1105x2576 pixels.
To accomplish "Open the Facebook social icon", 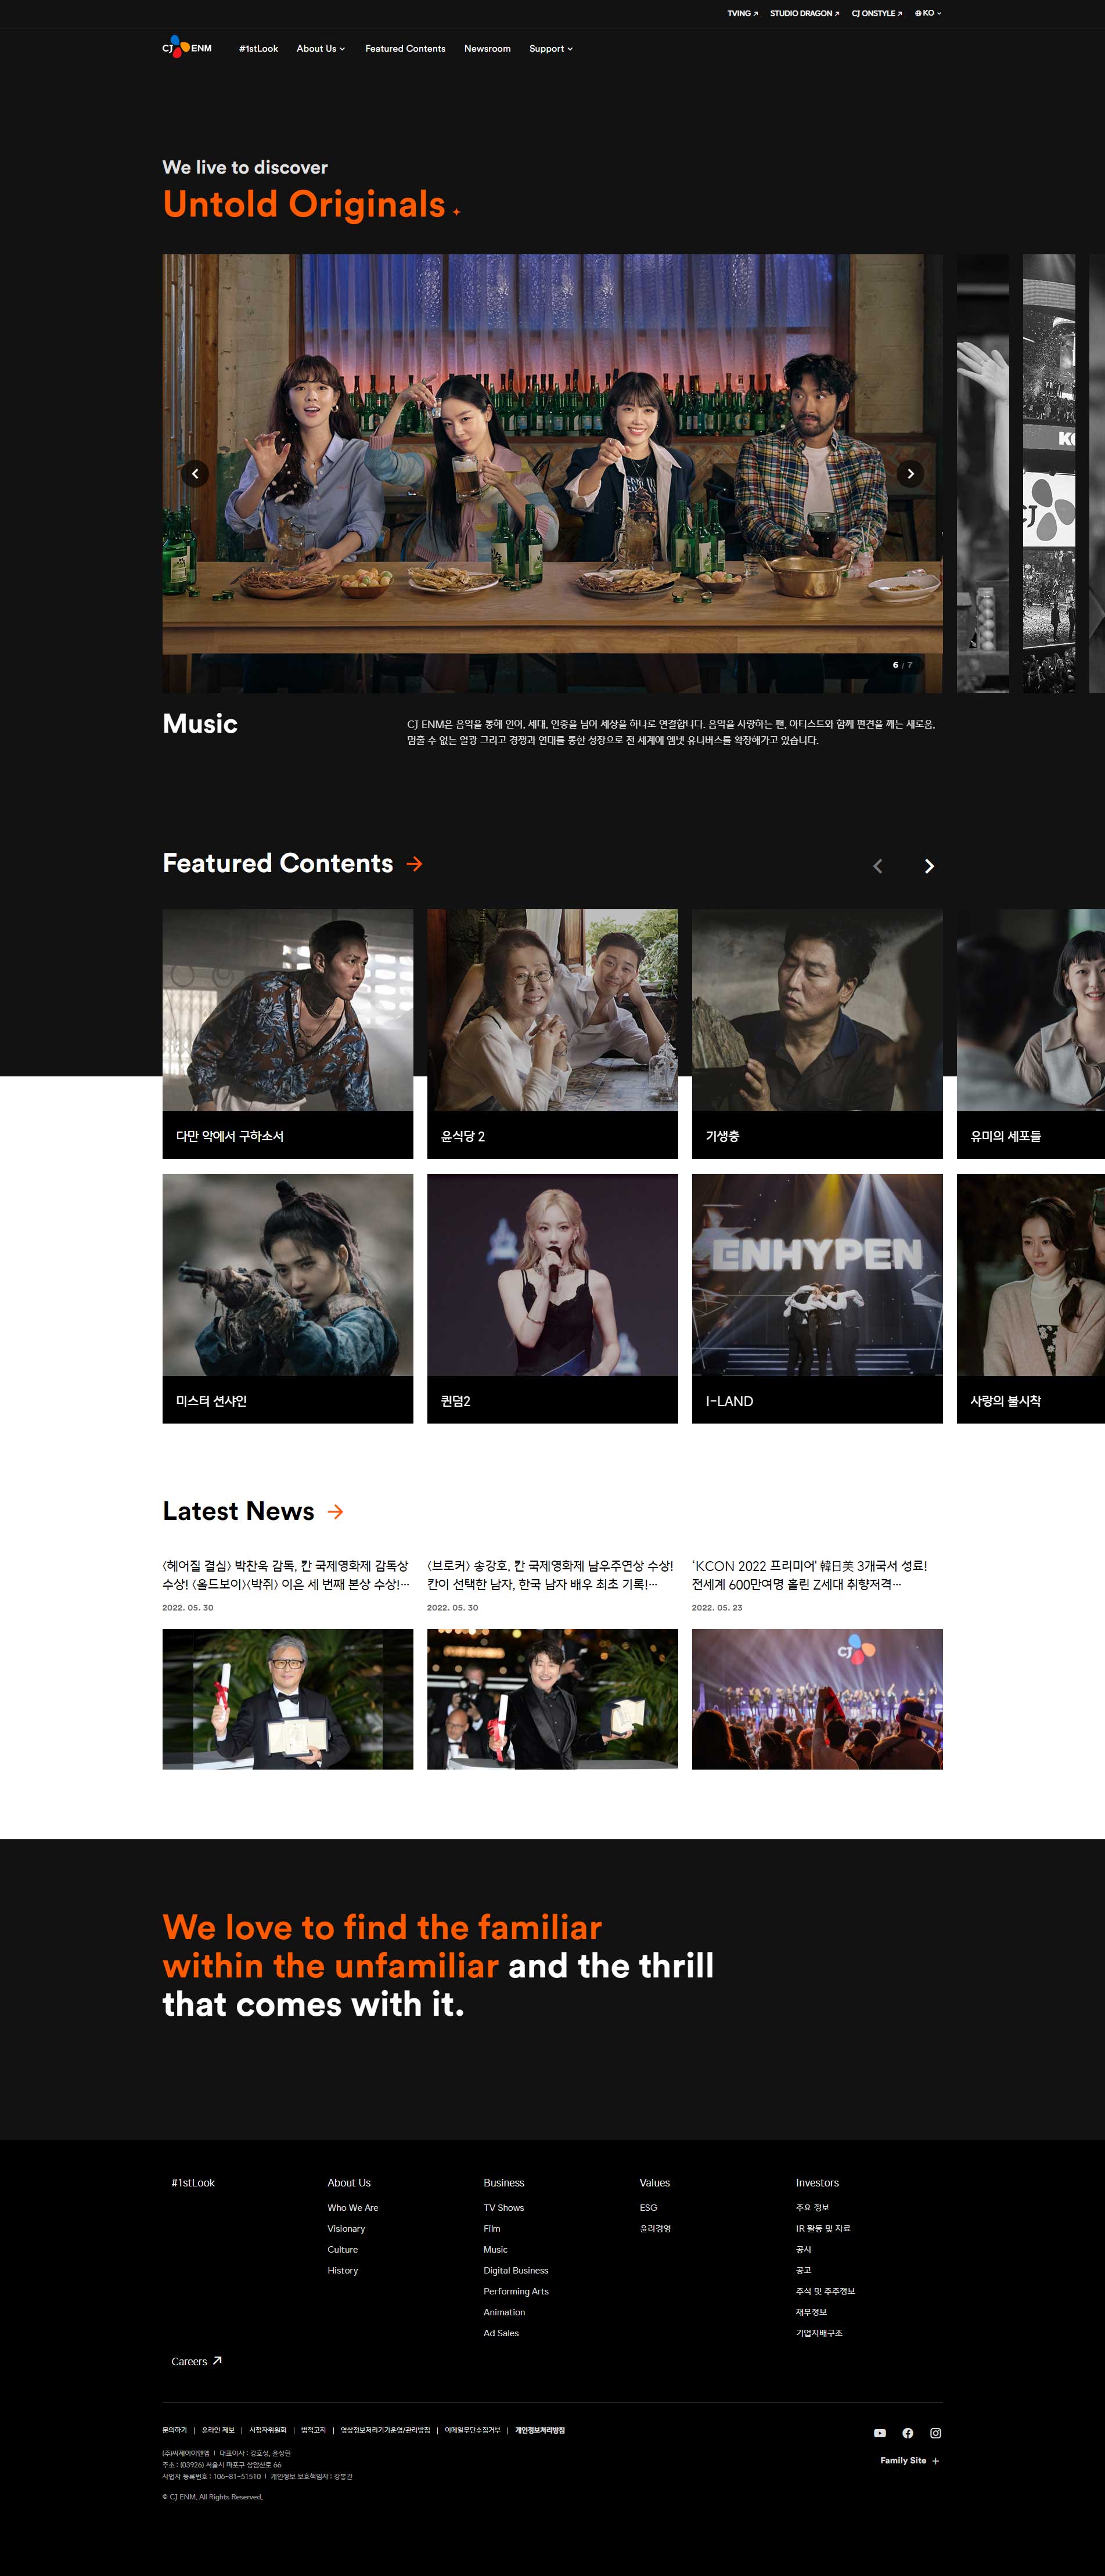I will [x=907, y=2432].
